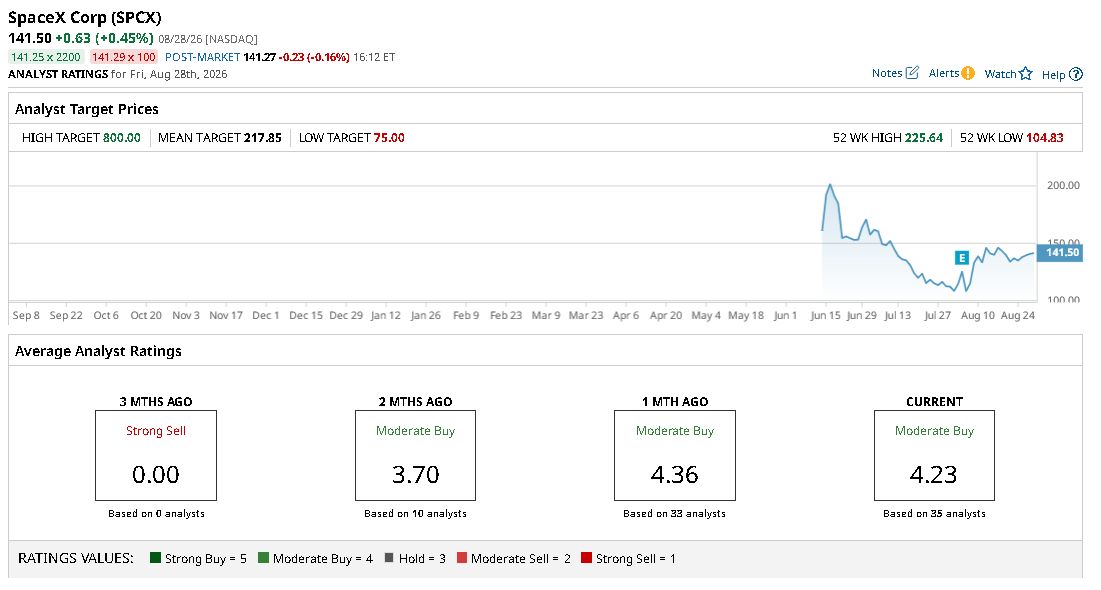Viewport: 1101px width, 590px height.
Task: Click the red ask quote 141.29 x 100
Action: point(124,57)
